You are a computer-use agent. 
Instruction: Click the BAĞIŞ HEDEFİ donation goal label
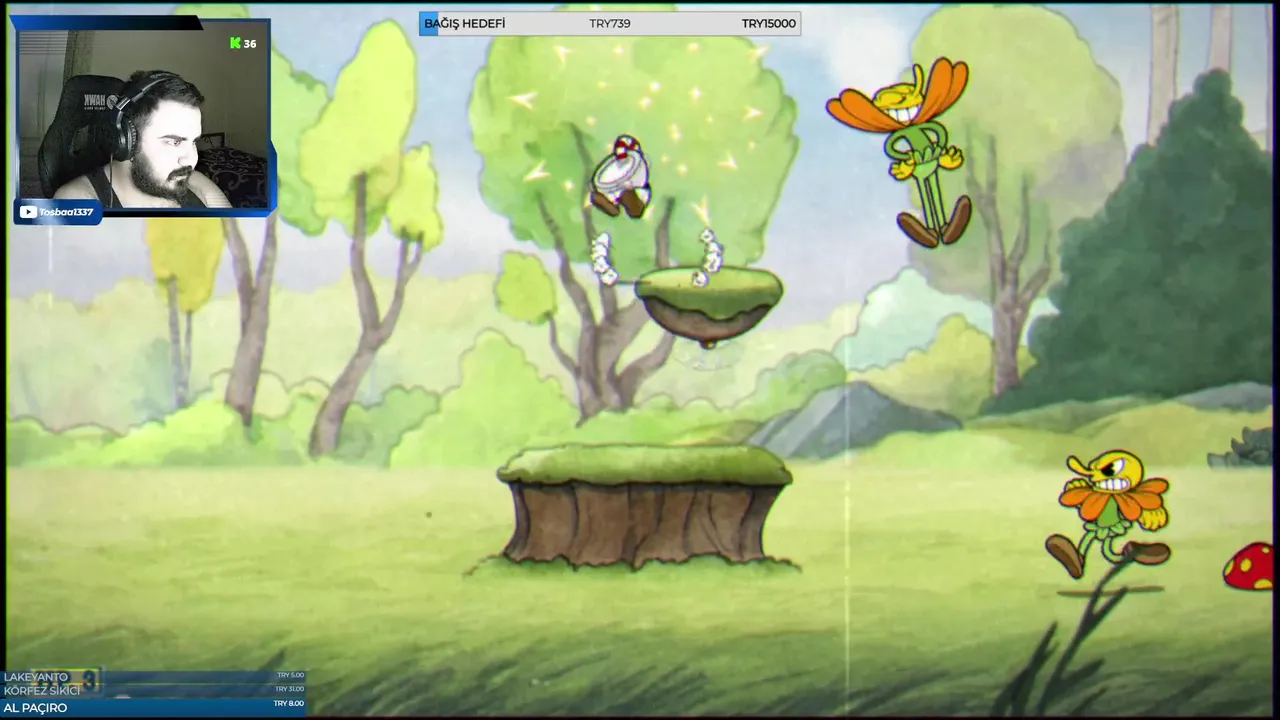[465, 23]
